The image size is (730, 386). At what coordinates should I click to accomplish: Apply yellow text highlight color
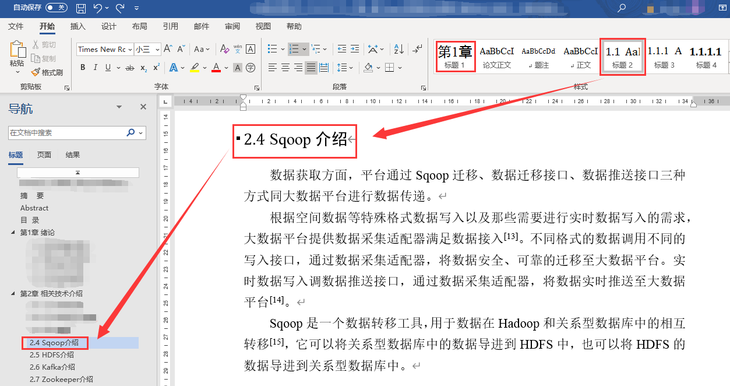[195, 68]
